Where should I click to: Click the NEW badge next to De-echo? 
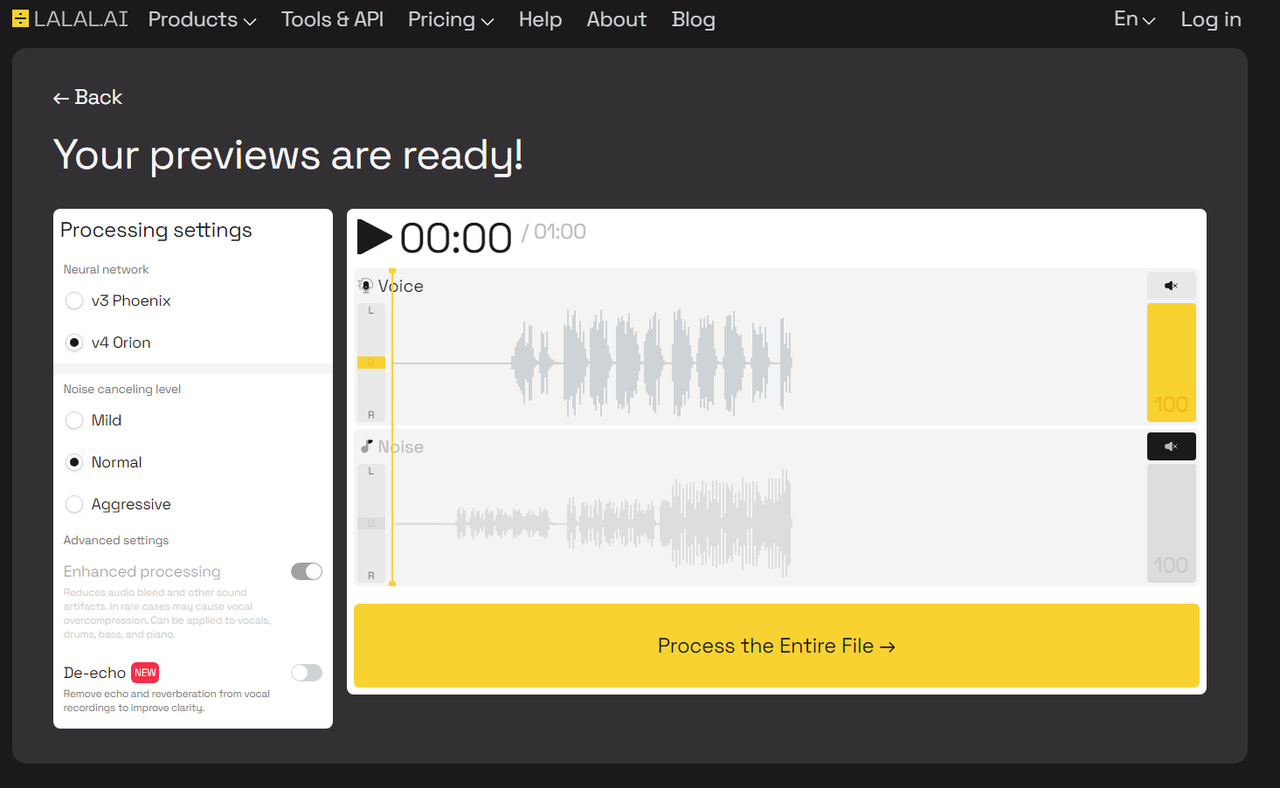click(145, 672)
